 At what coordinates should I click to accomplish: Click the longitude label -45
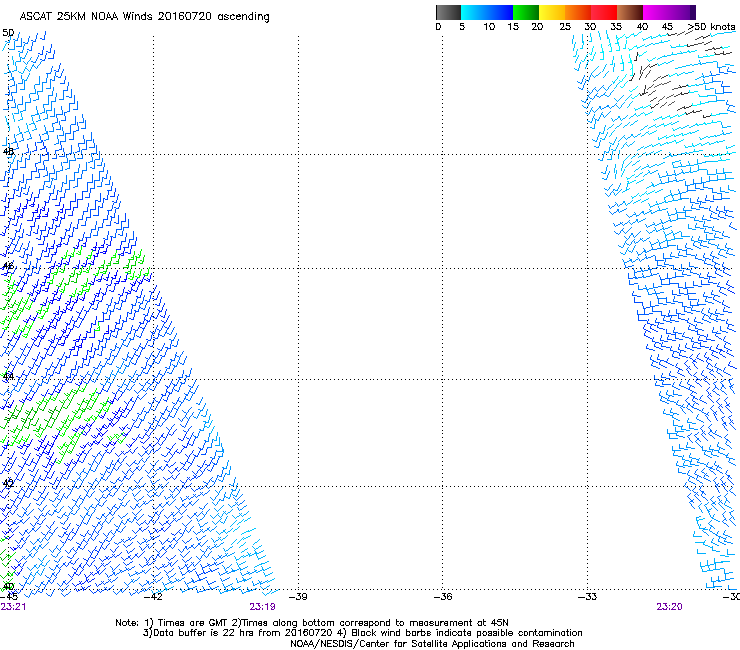click(x=9, y=597)
